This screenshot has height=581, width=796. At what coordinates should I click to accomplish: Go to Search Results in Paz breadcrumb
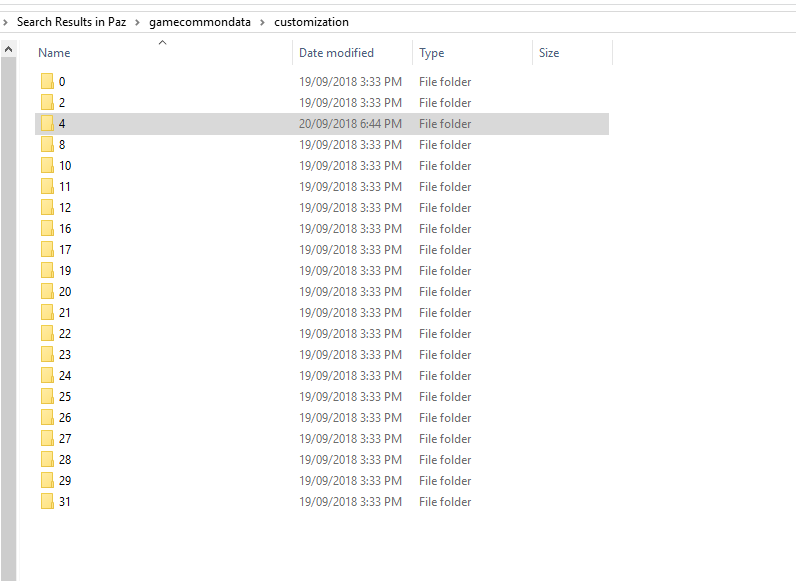(71, 22)
